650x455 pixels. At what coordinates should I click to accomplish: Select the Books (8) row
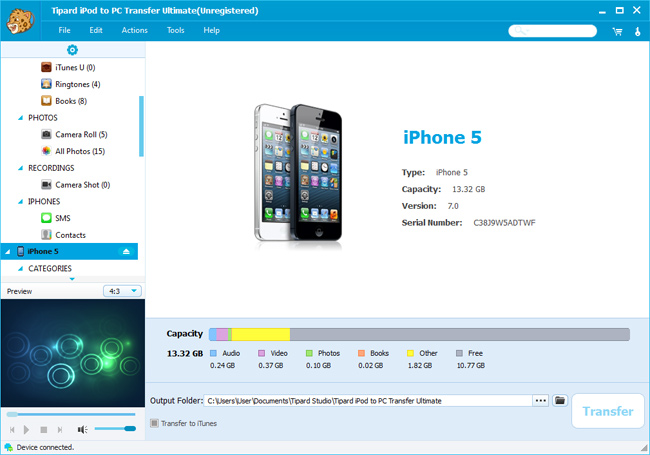[70, 101]
